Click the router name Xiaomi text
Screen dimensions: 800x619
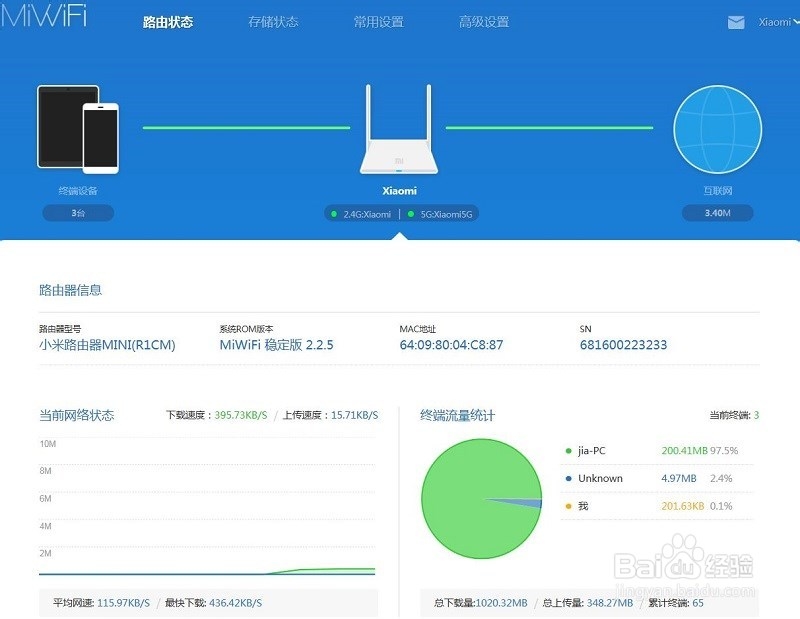point(399,191)
